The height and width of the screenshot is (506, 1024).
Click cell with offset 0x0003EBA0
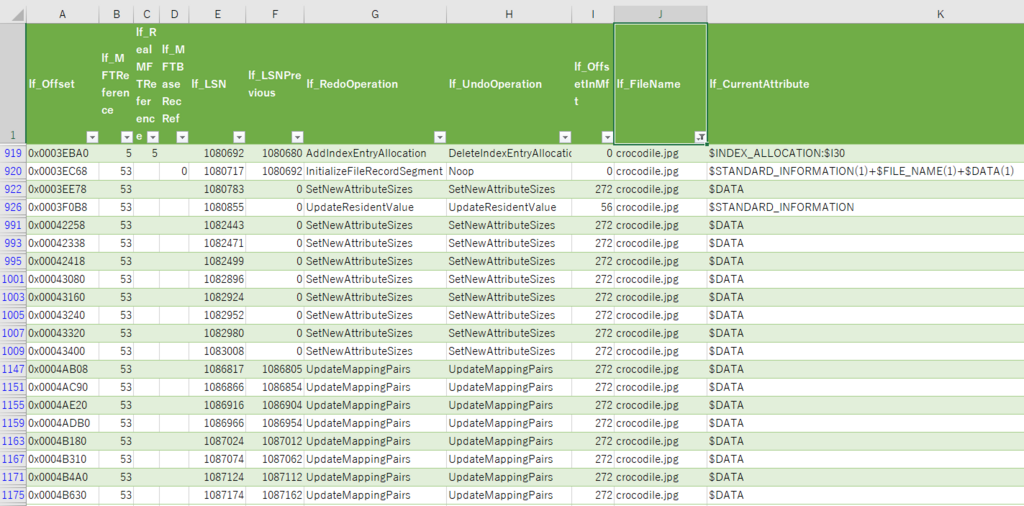[x=63, y=153]
